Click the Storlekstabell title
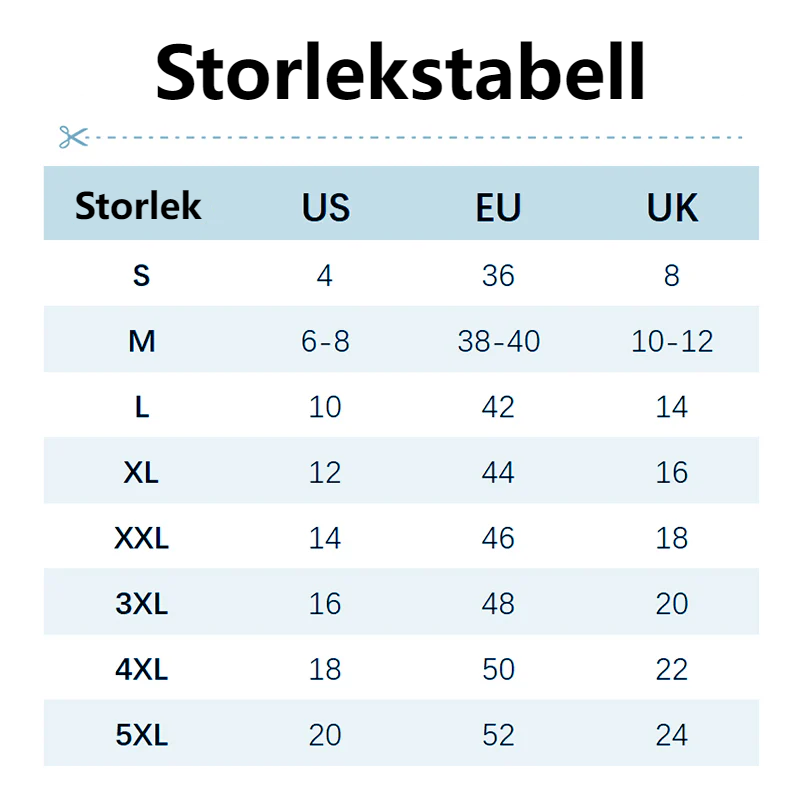This screenshot has height=800, width=800. (401, 72)
